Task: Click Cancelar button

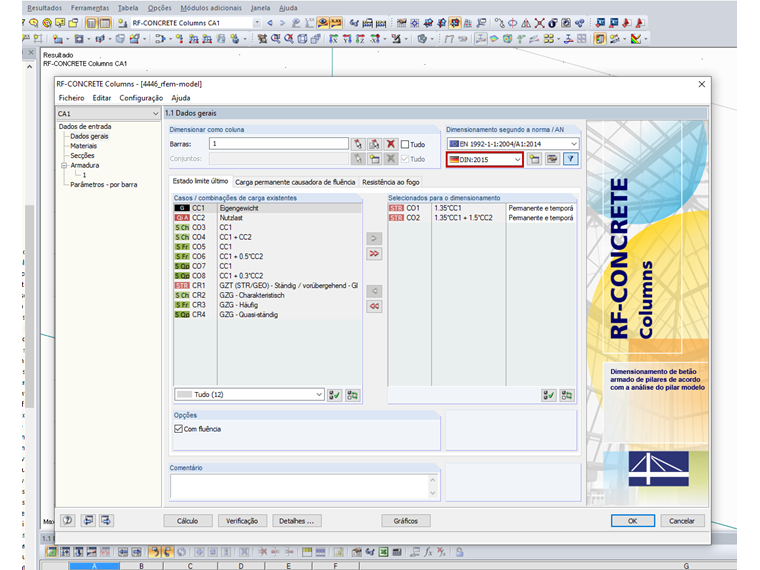Action: [682, 521]
